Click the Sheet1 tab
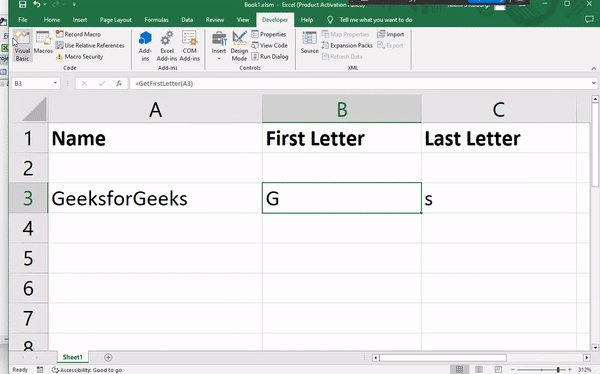This screenshot has height=374, width=600. 72,357
